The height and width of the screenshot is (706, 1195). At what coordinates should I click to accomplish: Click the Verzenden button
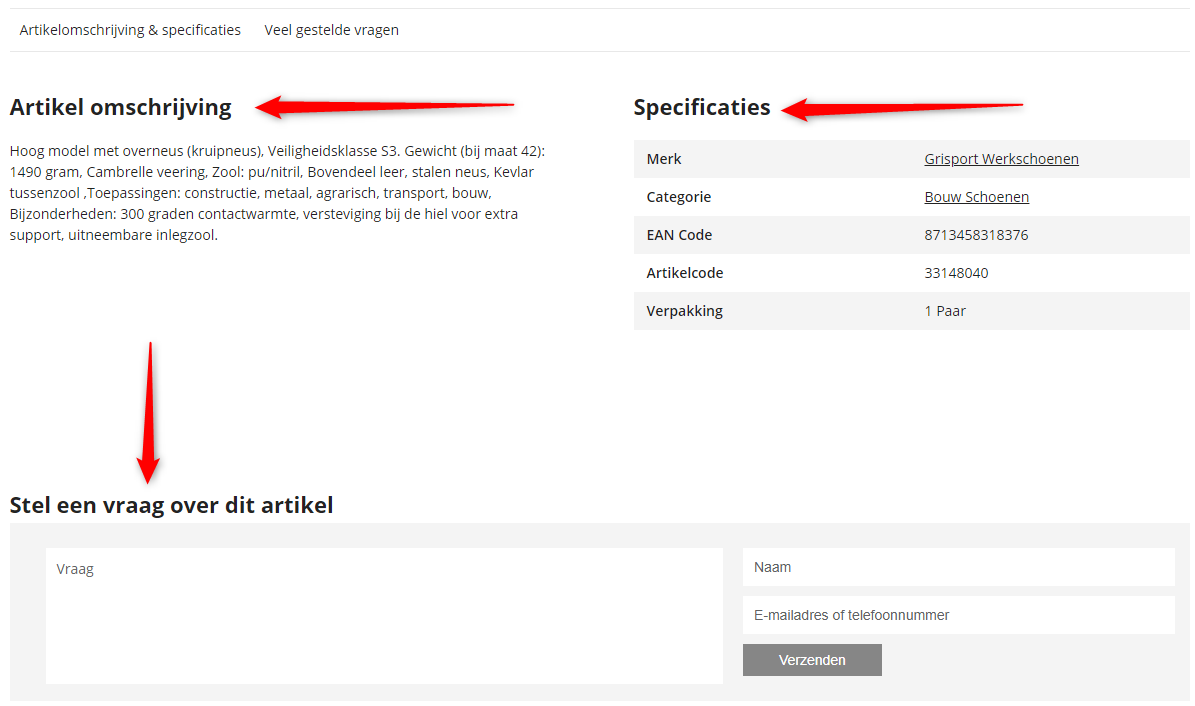[x=812, y=660]
